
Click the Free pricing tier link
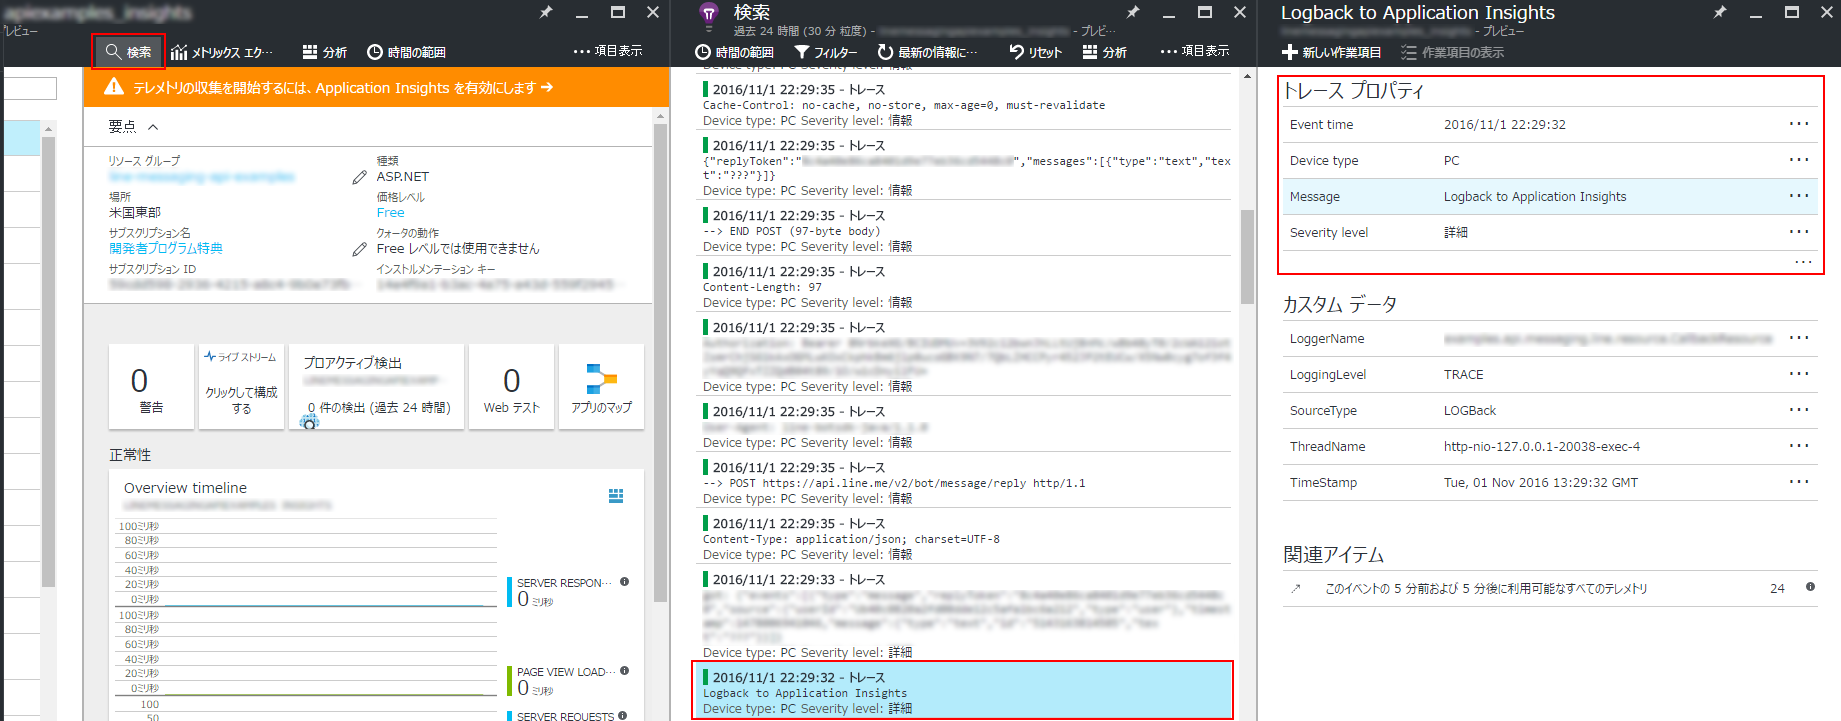click(391, 213)
